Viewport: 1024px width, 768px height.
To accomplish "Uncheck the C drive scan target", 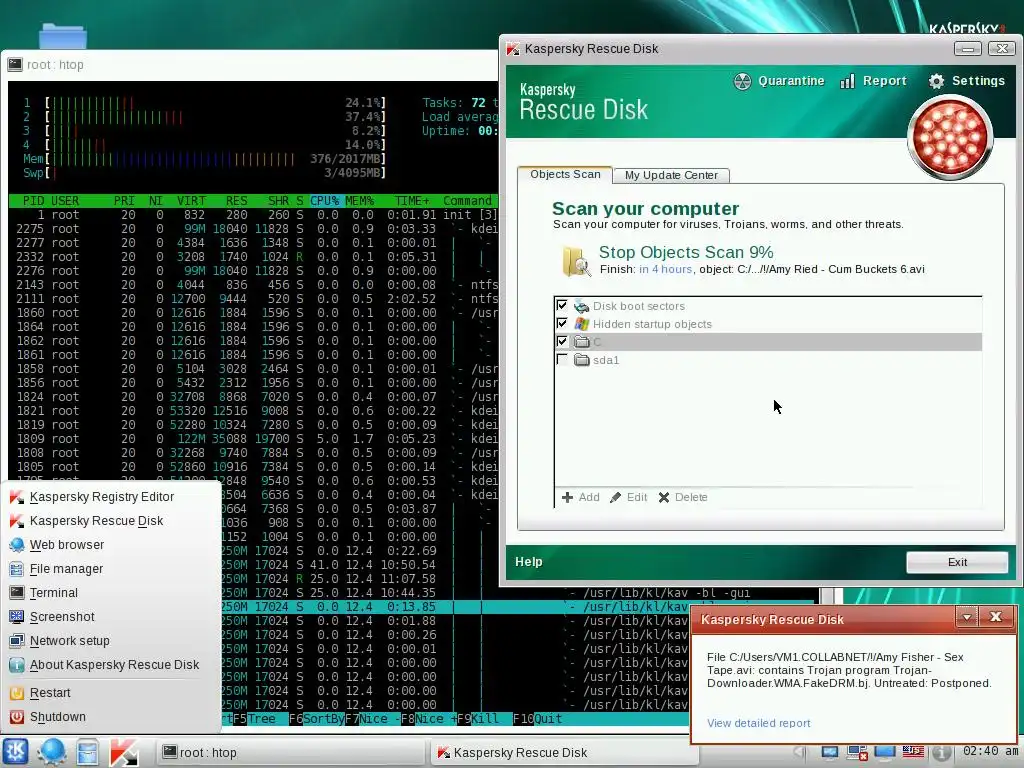I will pos(562,341).
